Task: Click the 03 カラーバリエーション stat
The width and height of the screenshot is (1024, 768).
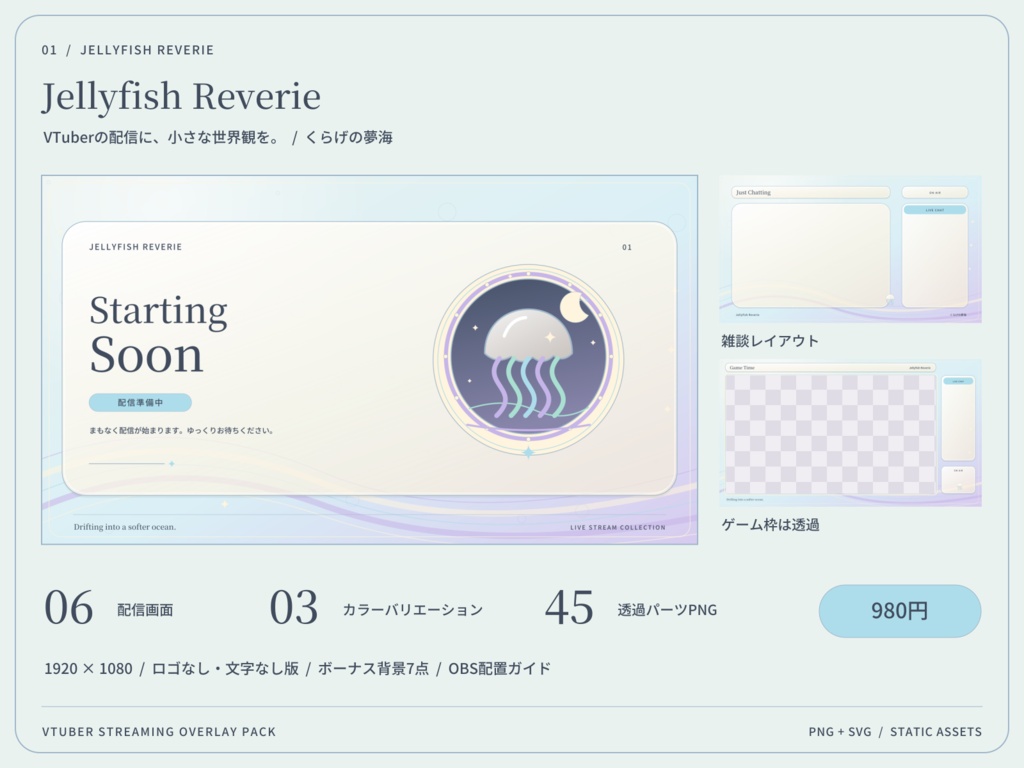Action: click(x=376, y=608)
